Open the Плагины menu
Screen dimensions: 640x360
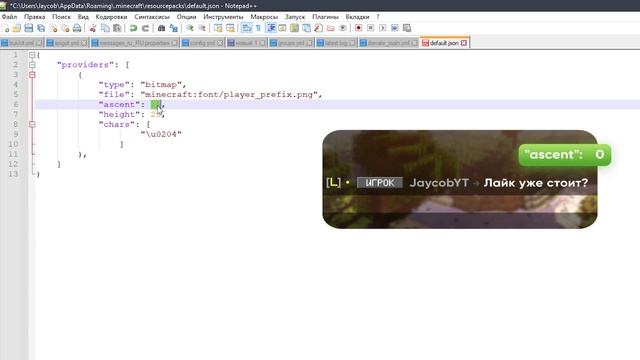tap(325, 17)
